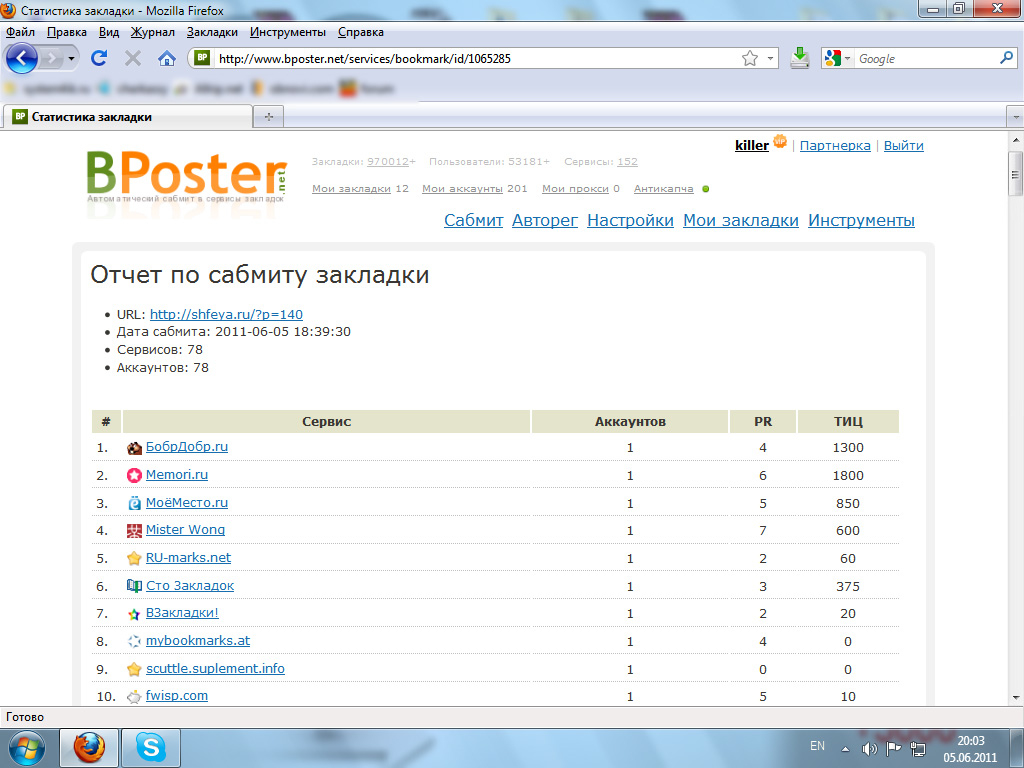Open the downloads arrow icon
This screenshot has width=1024, height=768.
click(799, 58)
